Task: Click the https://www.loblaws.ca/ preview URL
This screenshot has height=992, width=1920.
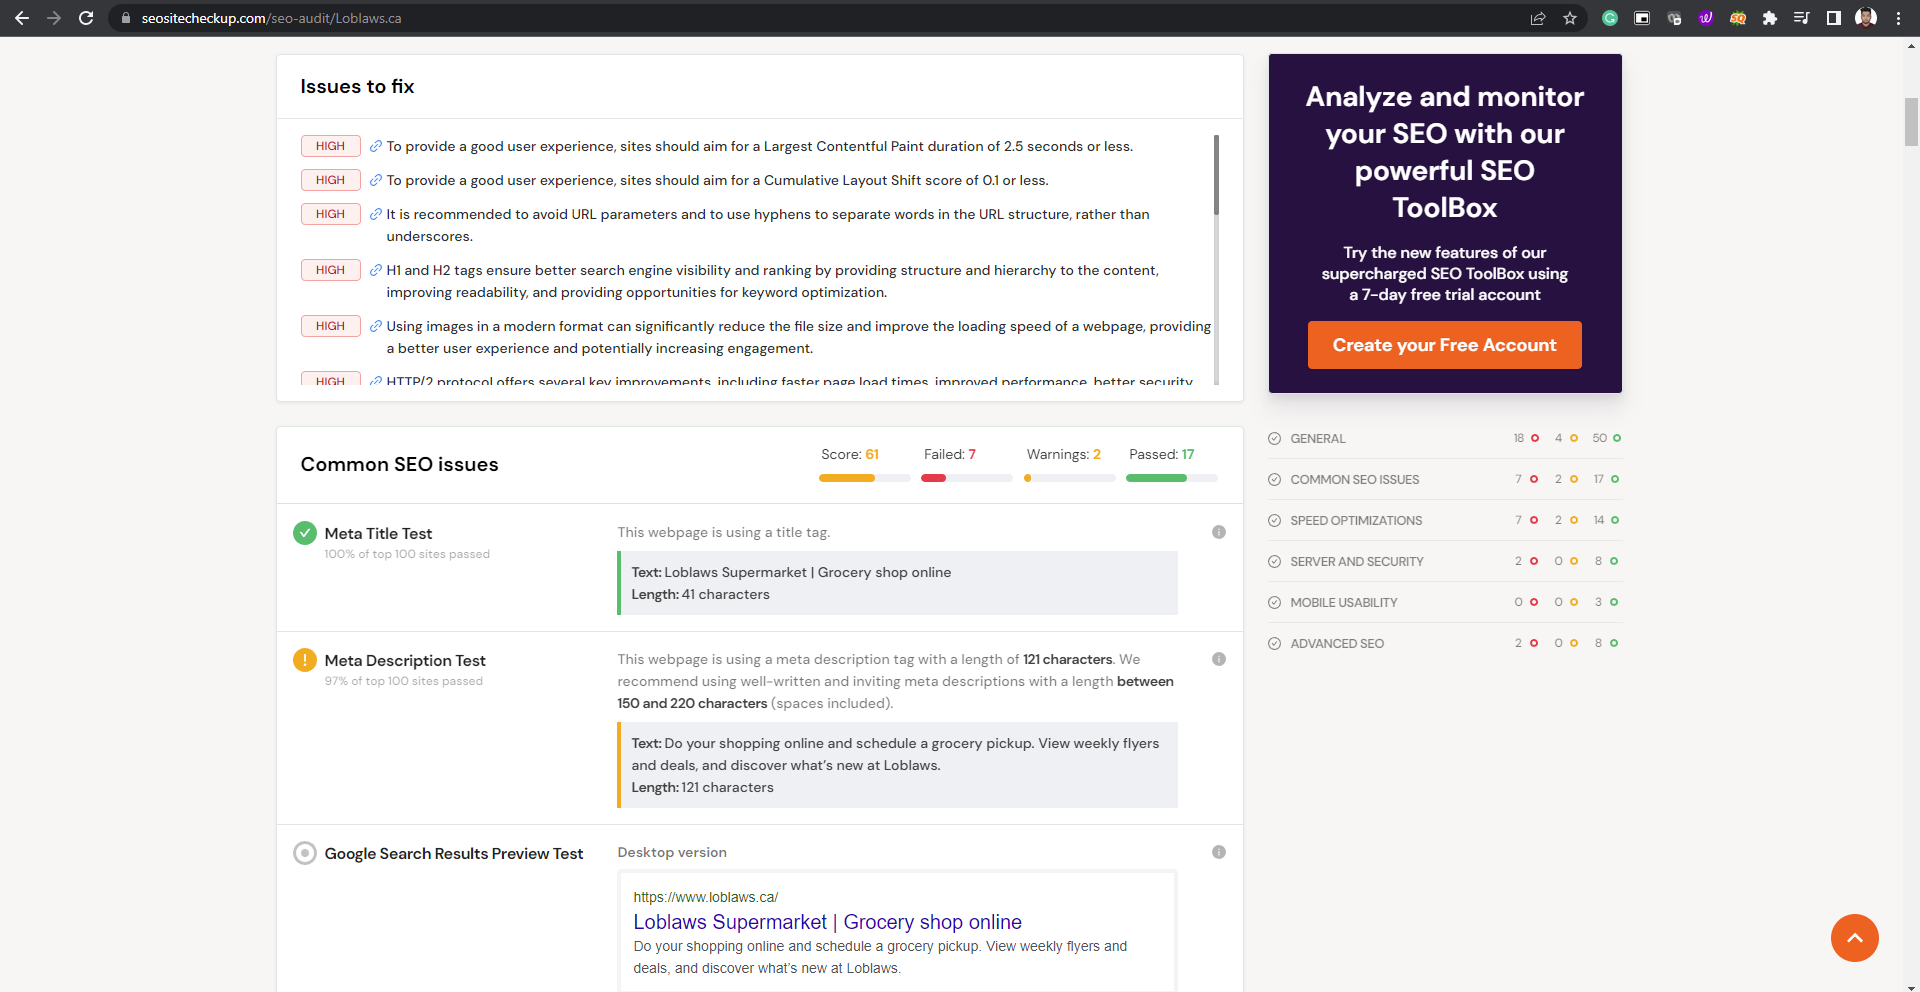Action: pyautogui.click(x=705, y=897)
